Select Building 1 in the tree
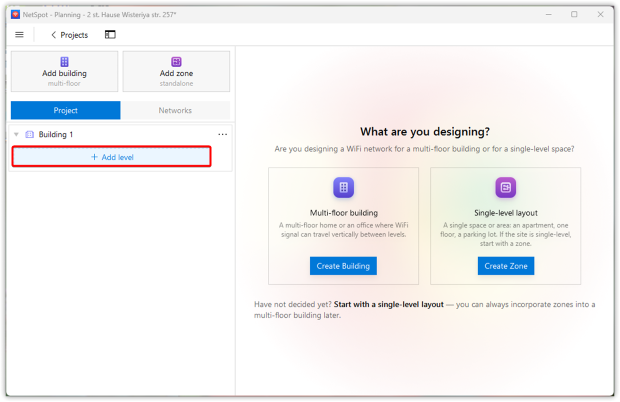This screenshot has height=402, width=620. click(56, 134)
